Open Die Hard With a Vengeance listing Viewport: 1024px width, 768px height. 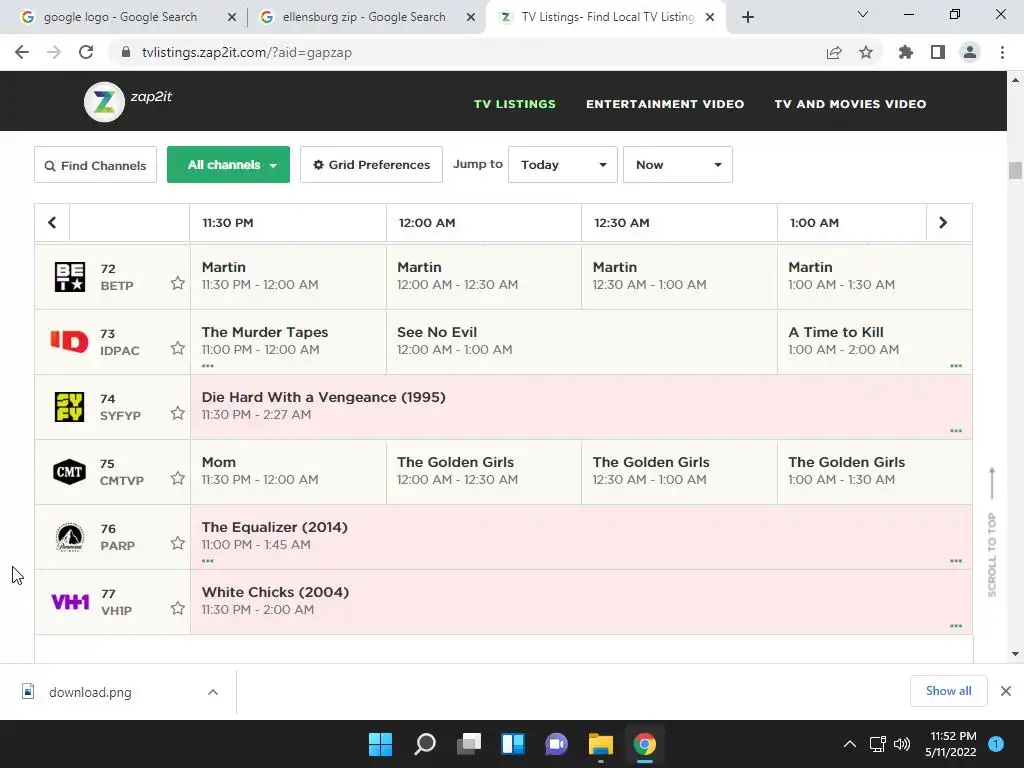pyautogui.click(x=581, y=407)
